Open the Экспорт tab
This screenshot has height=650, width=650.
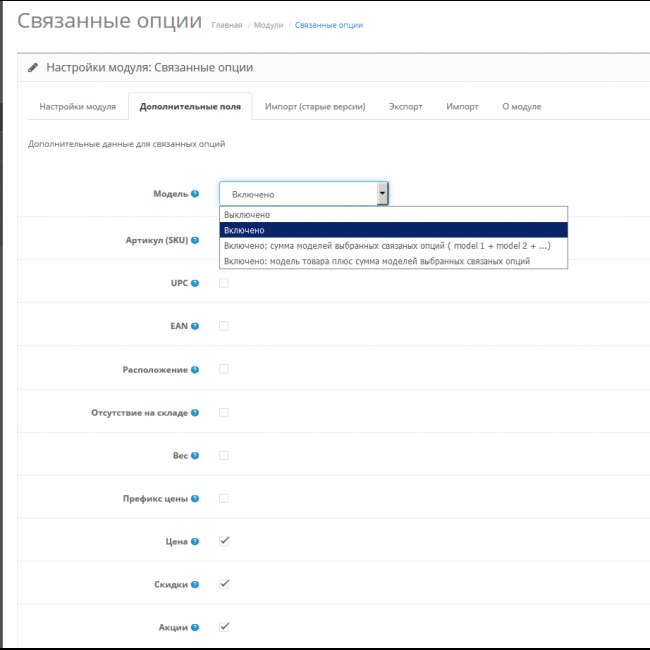(405, 106)
